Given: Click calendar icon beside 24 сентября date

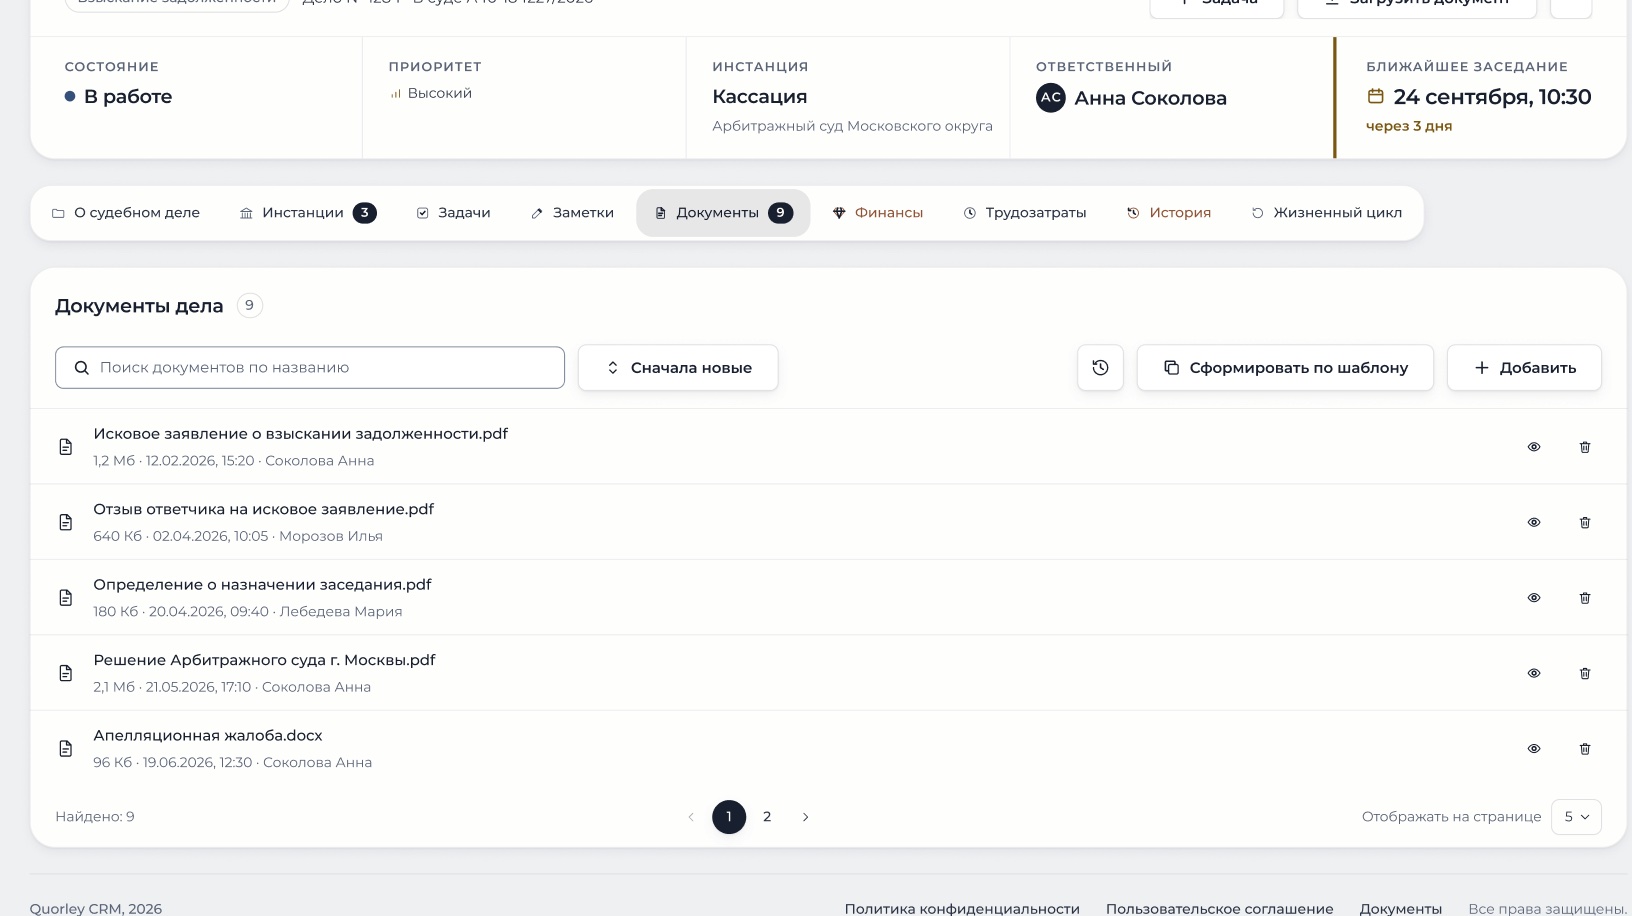Looking at the screenshot, I should click(1376, 96).
